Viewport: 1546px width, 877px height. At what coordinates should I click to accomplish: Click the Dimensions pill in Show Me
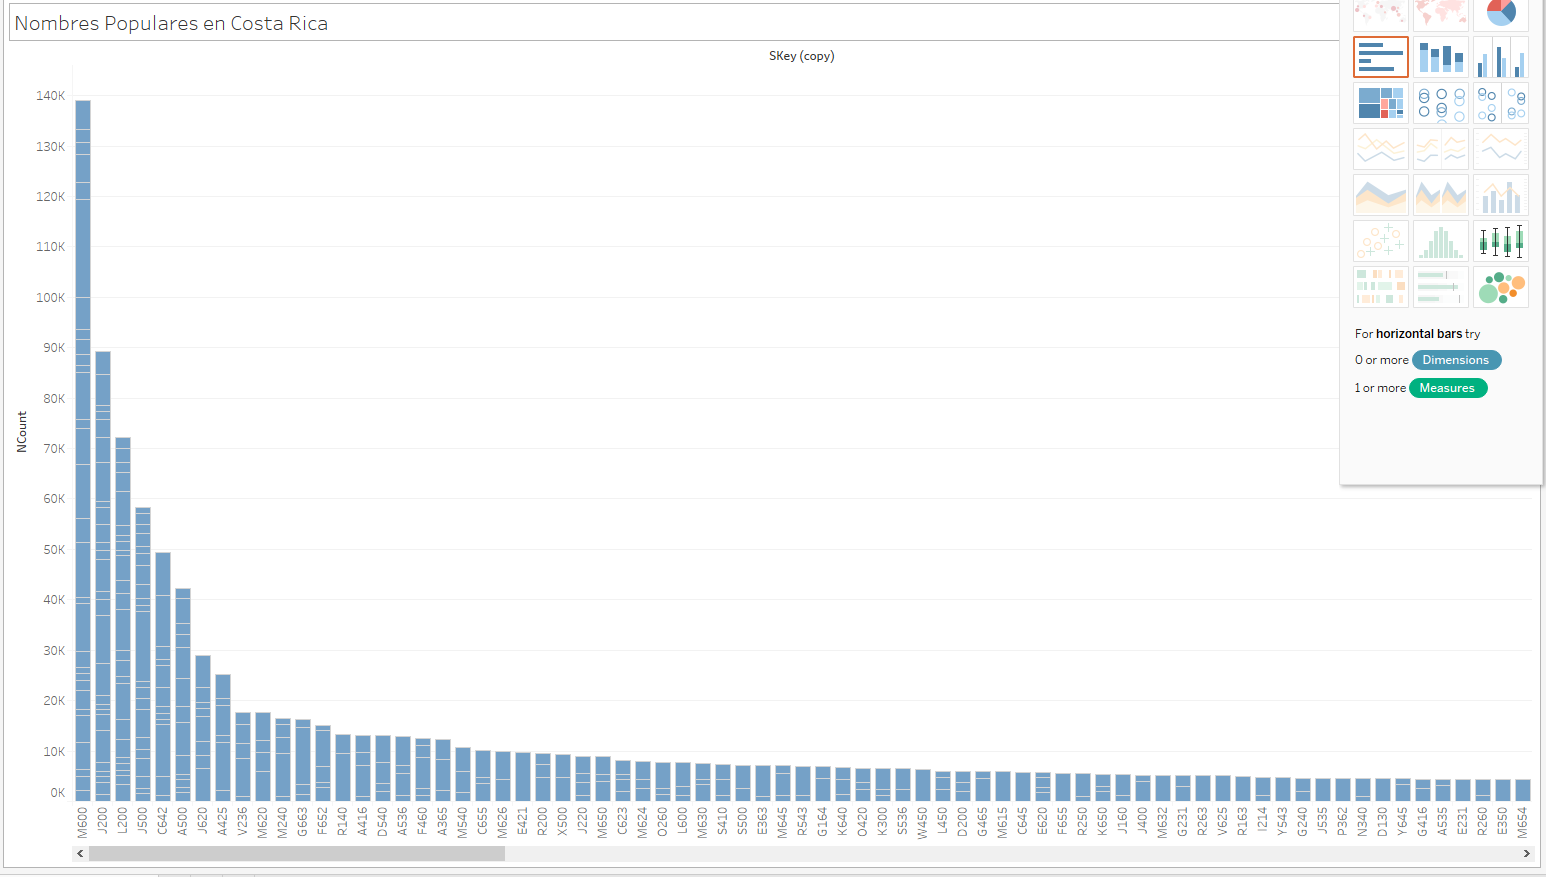1455,360
